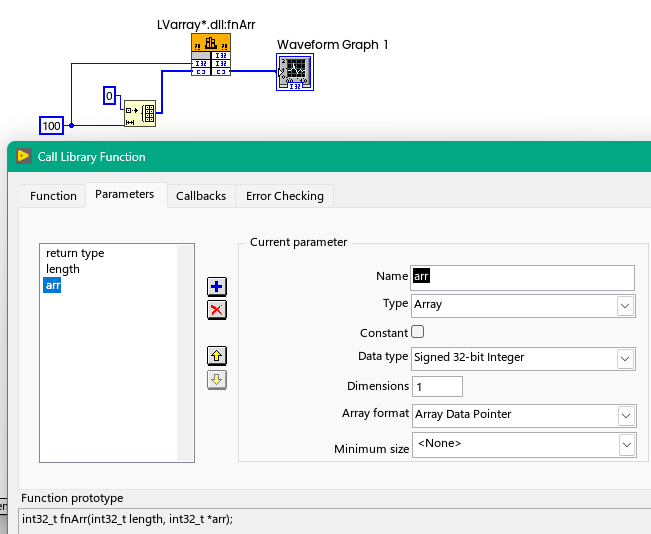Toggle the Constant checkbox
Viewport: 651px width, 534px height.
tap(418, 332)
